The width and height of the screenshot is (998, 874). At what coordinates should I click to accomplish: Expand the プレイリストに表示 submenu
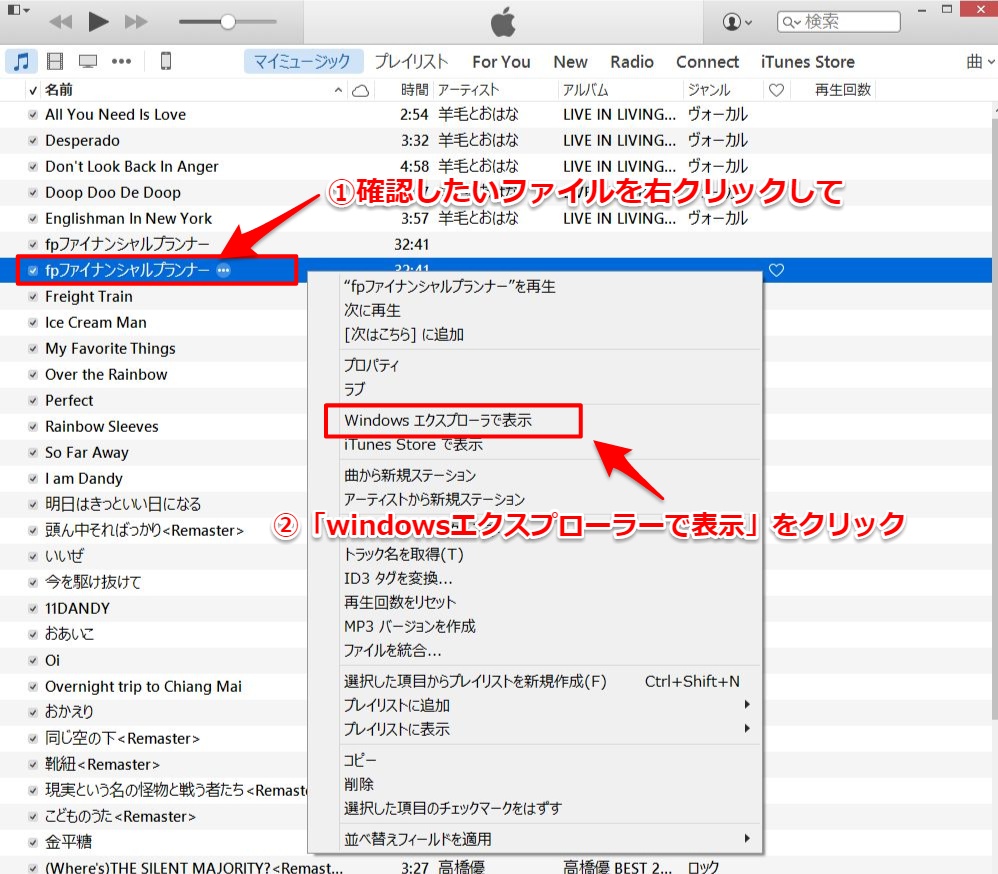[397, 730]
